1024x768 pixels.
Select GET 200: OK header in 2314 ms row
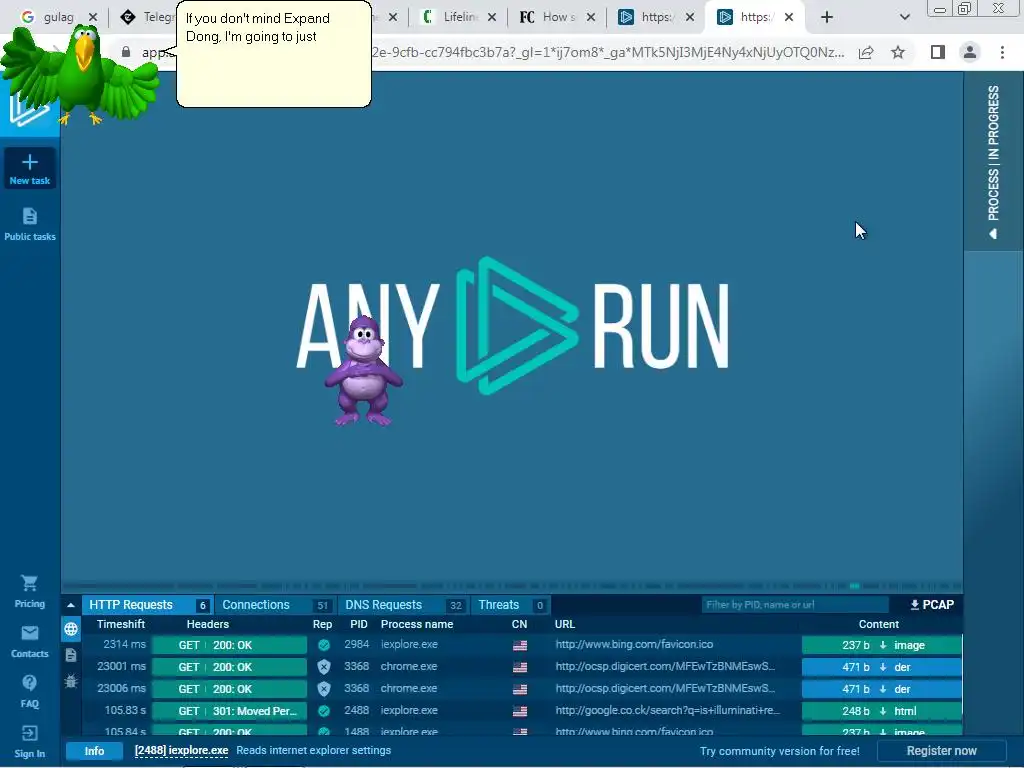click(x=229, y=645)
